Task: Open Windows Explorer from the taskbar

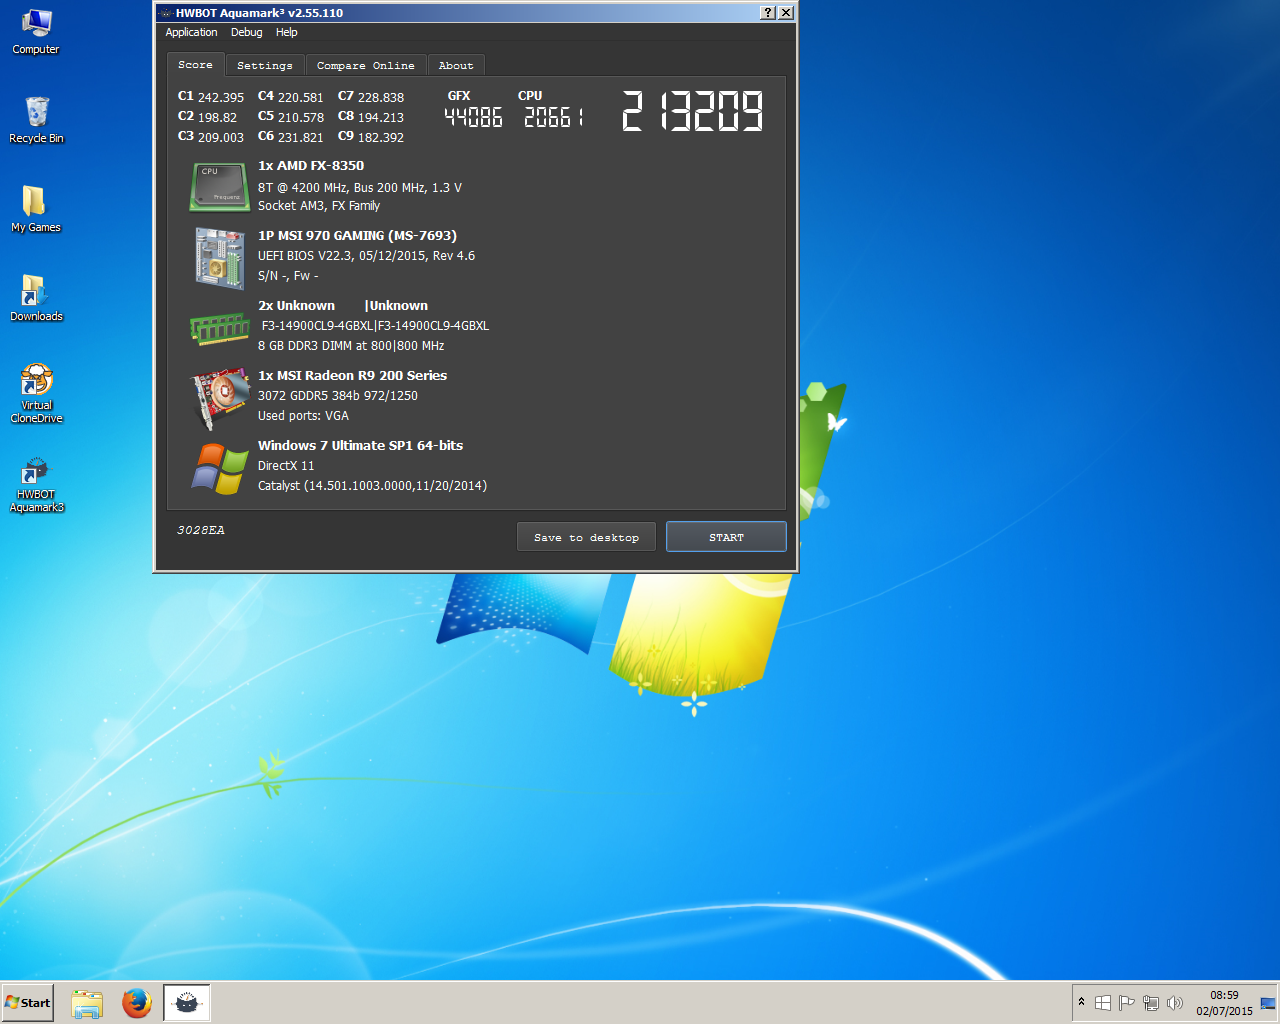Action: [87, 1003]
